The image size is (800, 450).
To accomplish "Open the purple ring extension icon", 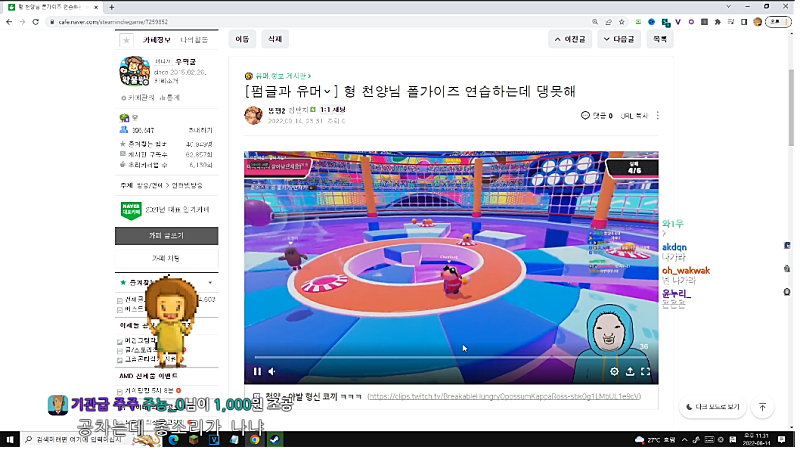I will point(691,22).
